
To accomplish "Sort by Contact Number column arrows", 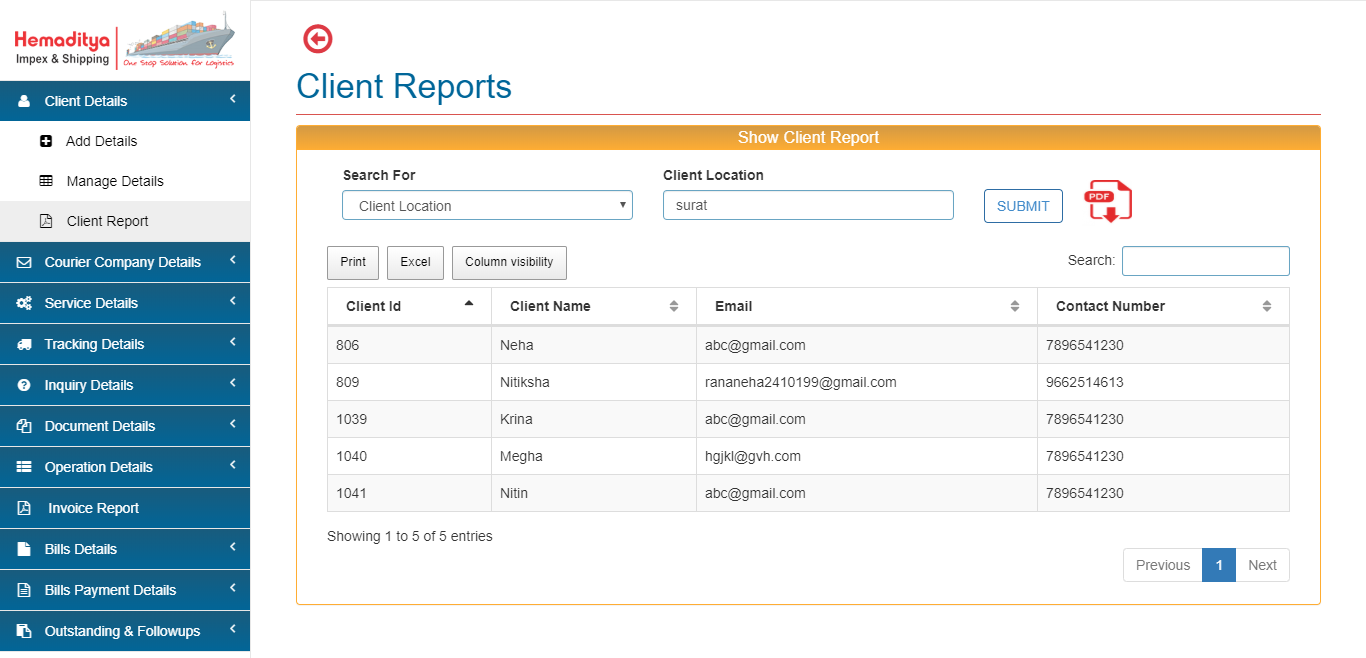I will click(x=1266, y=306).
